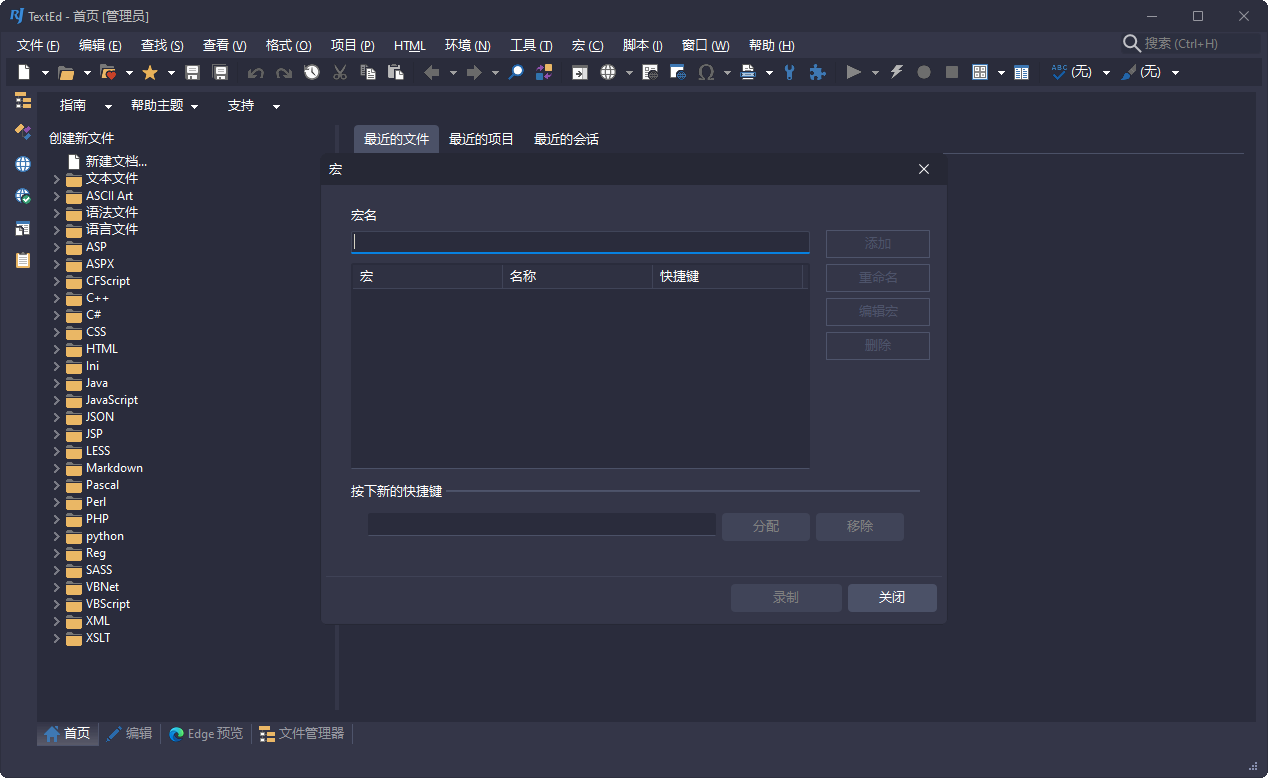
Task: Switch to the 文件管理器 bottom tab
Action: pos(302,734)
